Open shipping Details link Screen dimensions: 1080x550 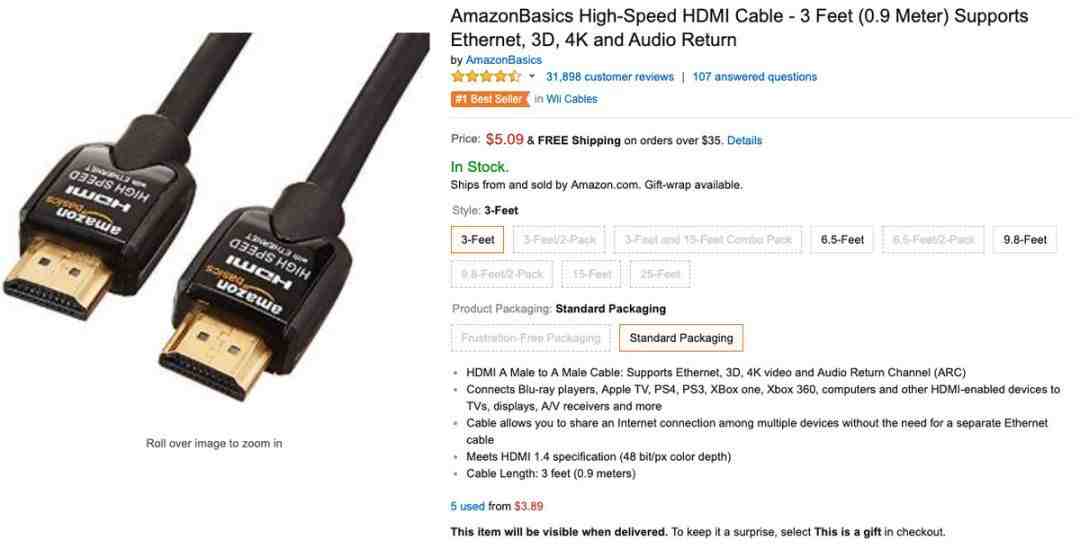point(745,140)
